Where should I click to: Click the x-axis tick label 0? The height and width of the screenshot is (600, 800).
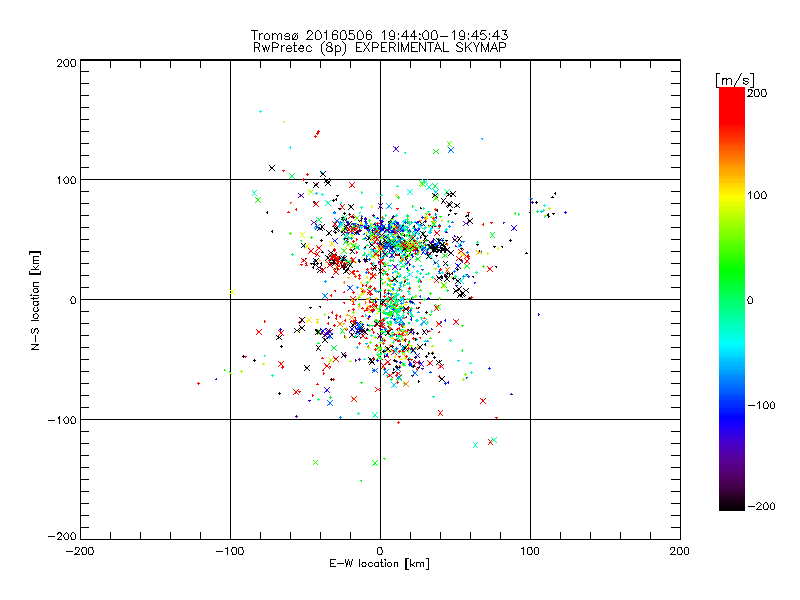(380, 551)
